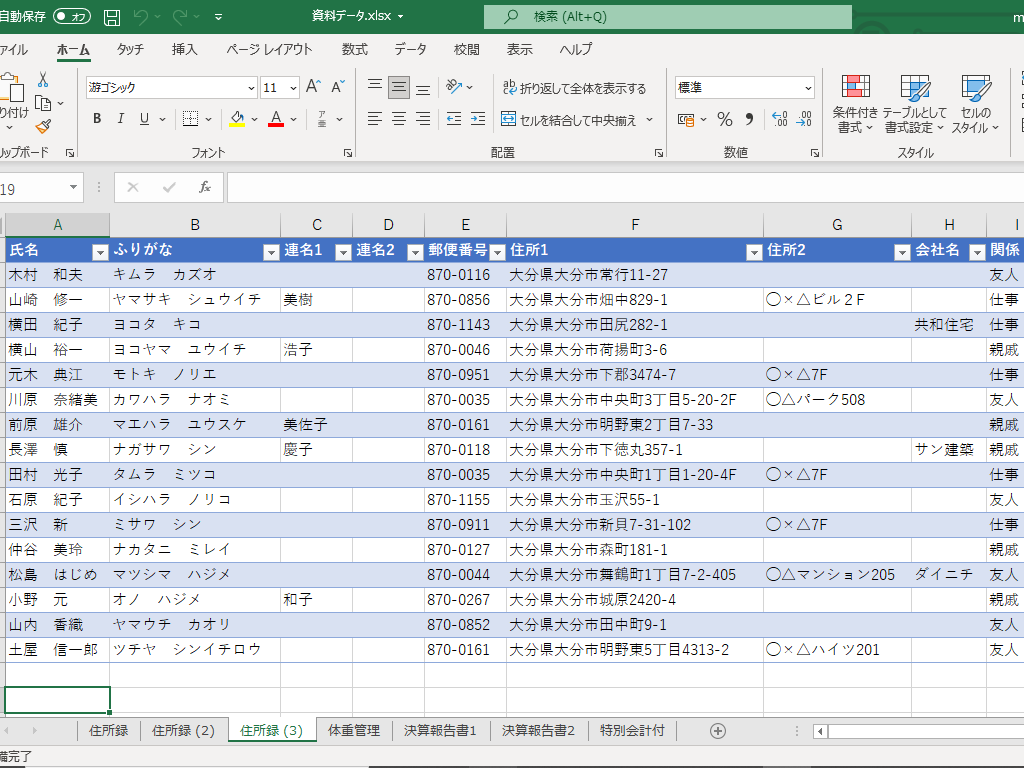The width and height of the screenshot is (1024, 768).
Task: Click the Copy icon
Action: [43, 103]
